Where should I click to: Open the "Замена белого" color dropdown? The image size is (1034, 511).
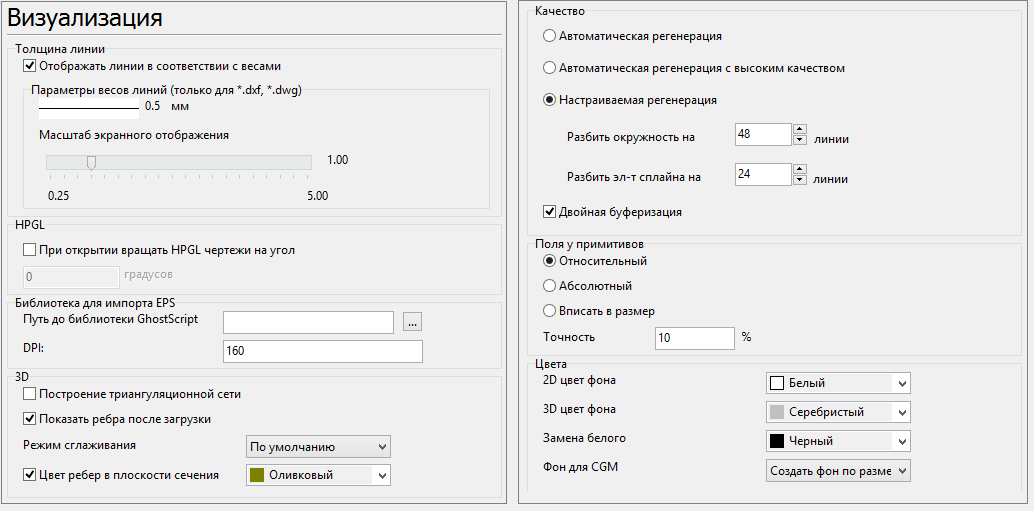click(x=838, y=441)
